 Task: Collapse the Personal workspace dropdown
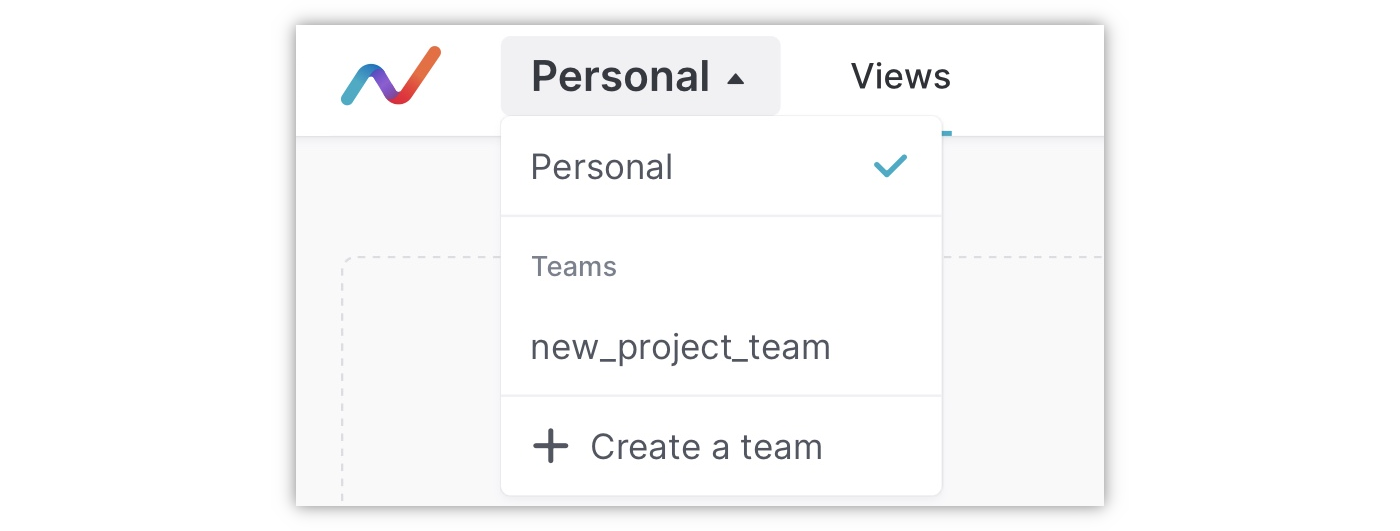pyautogui.click(x=640, y=76)
